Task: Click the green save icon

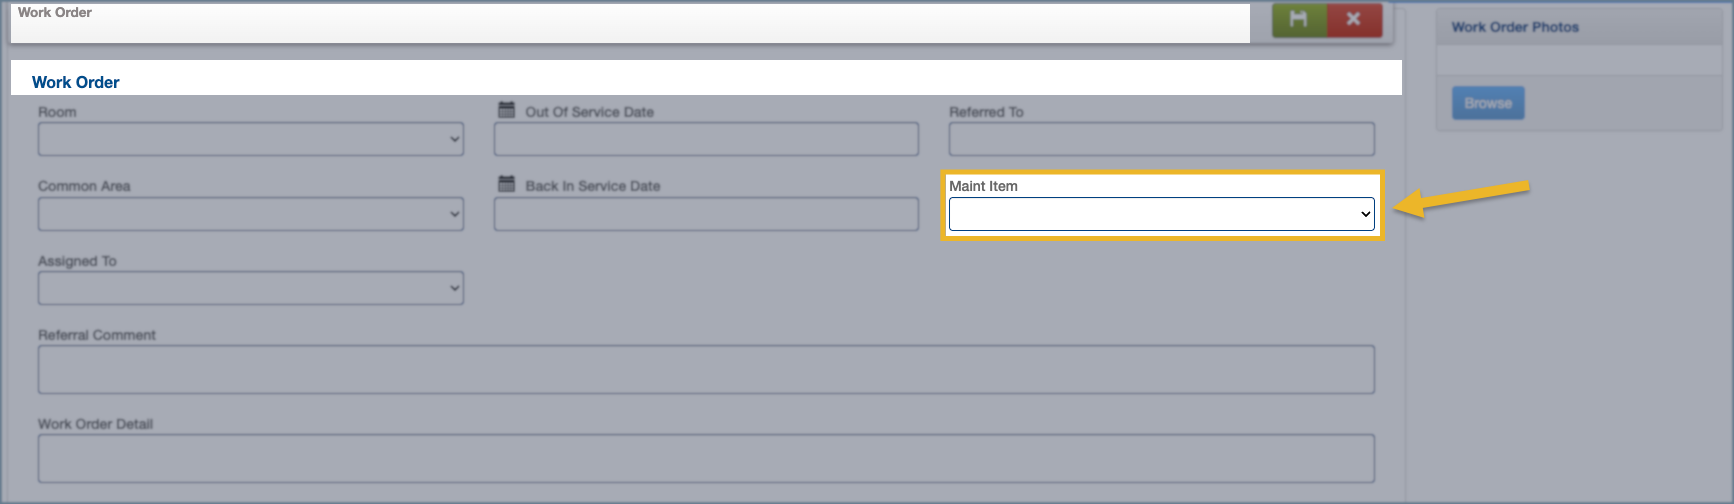Action: [x=1298, y=20]
